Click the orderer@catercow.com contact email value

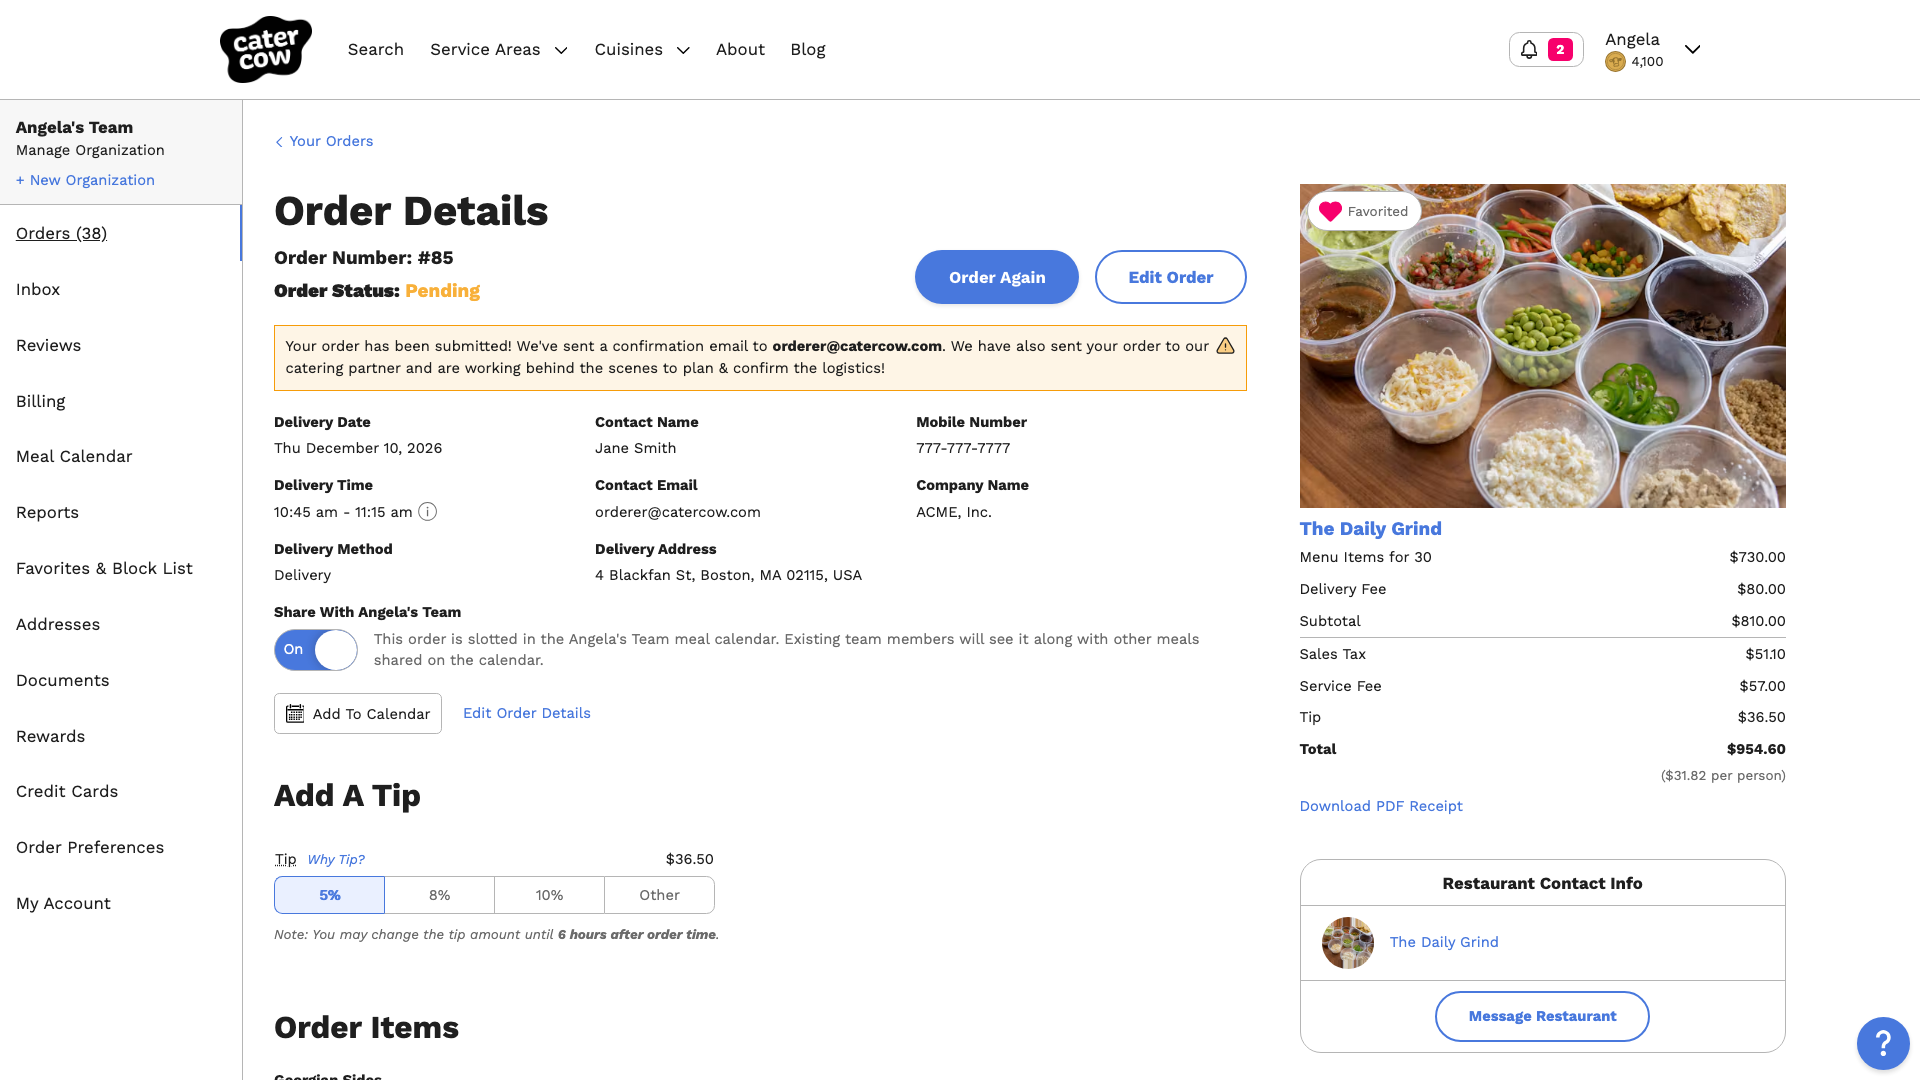[678, 512]
